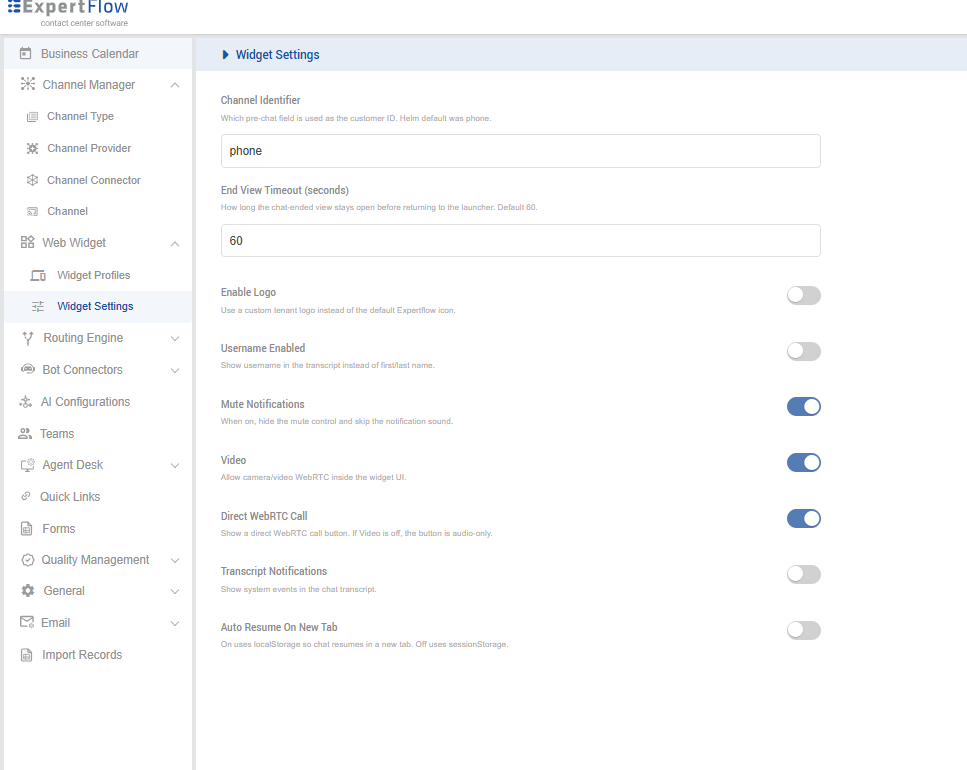Viewport: 967px width, 770px height.
Task: Click the End View Timeout field
Action: 521,240
